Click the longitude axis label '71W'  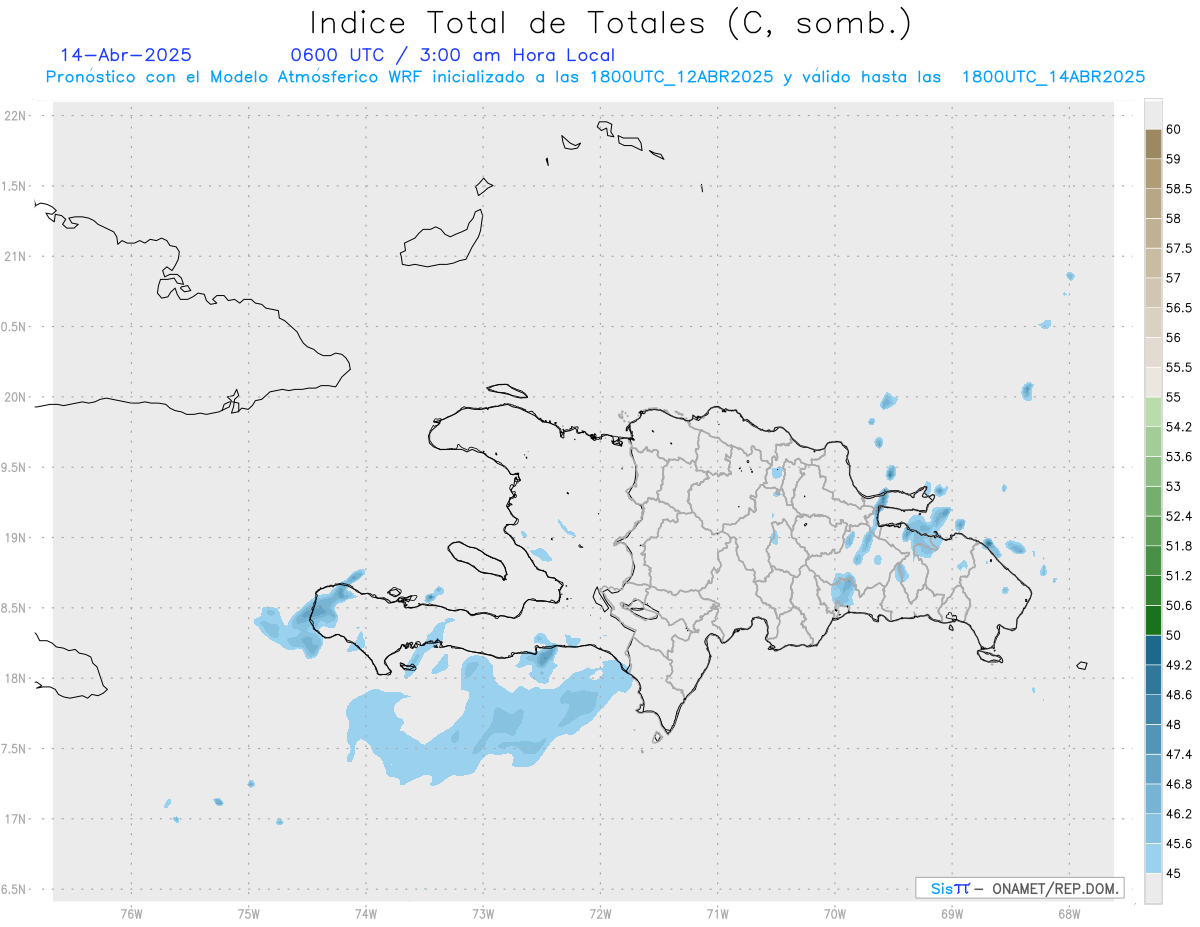pos(717,913)
